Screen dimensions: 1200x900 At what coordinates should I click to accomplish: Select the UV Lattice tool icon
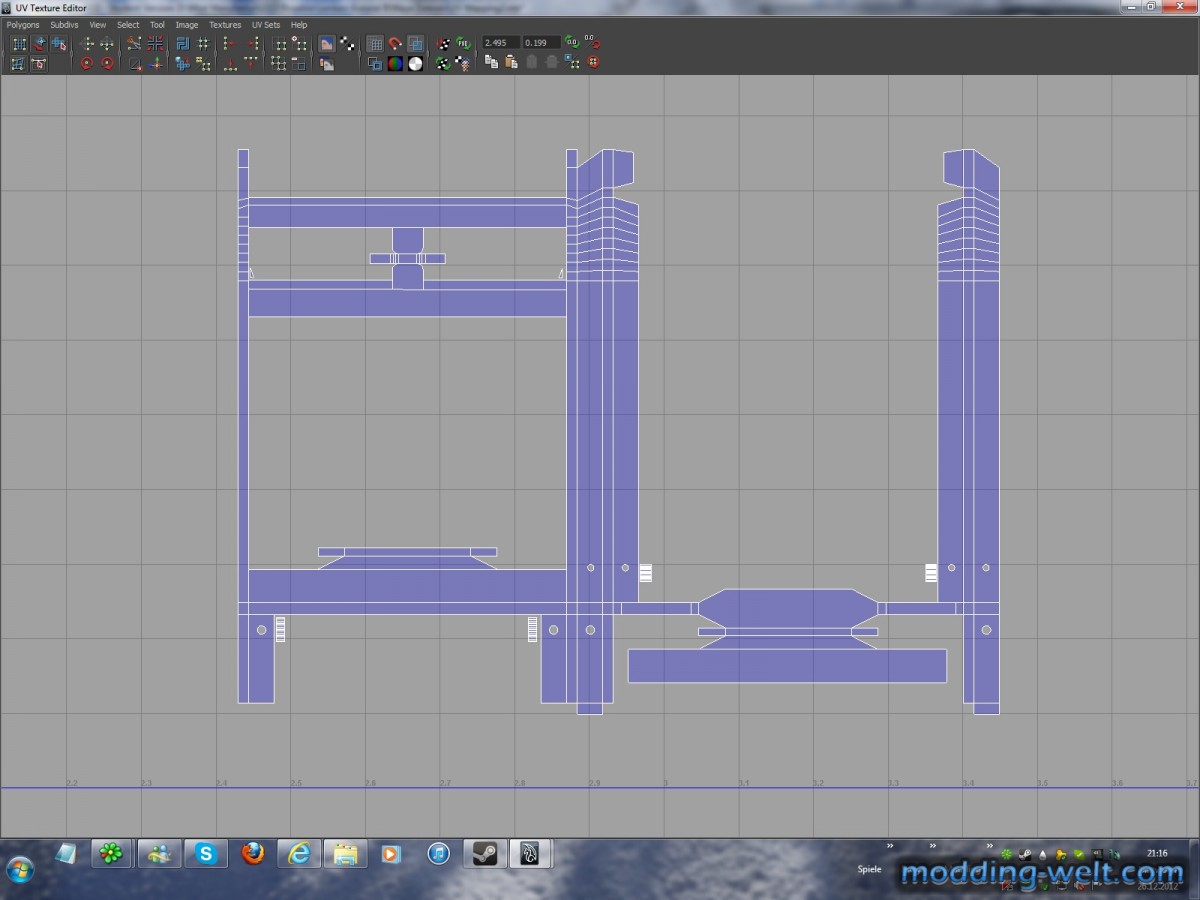(x=19, y=44)
